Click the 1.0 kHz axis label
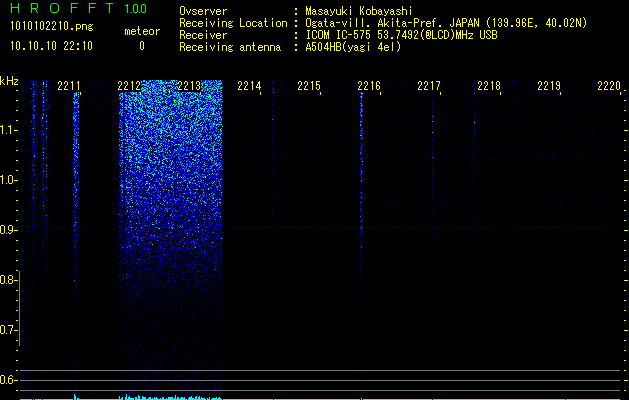The width and height of the screenshot is (629, 400). [8, 180]
